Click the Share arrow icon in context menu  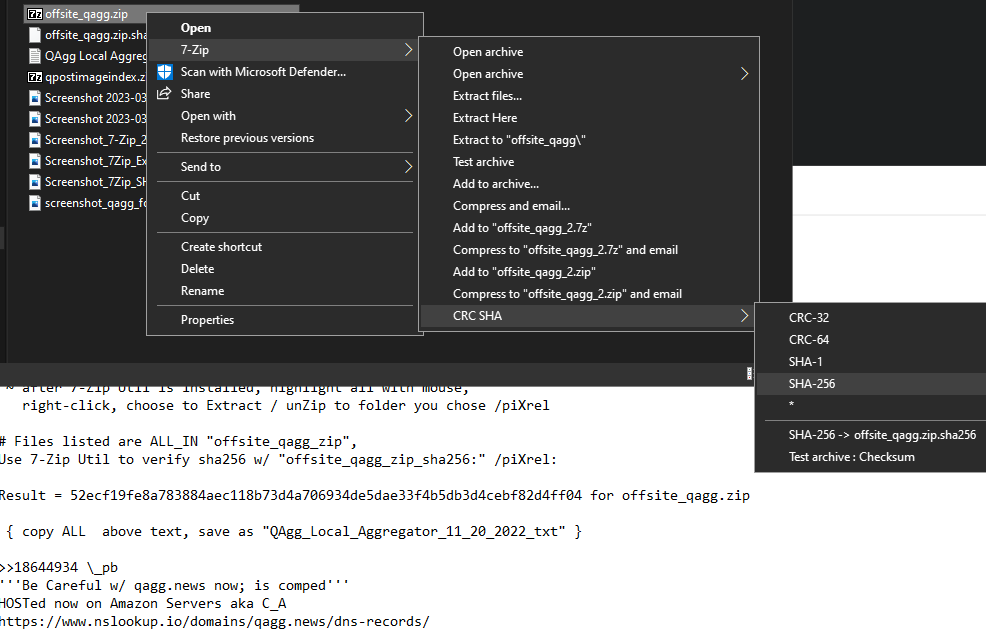pyautogui.click(x=164, y=94)
